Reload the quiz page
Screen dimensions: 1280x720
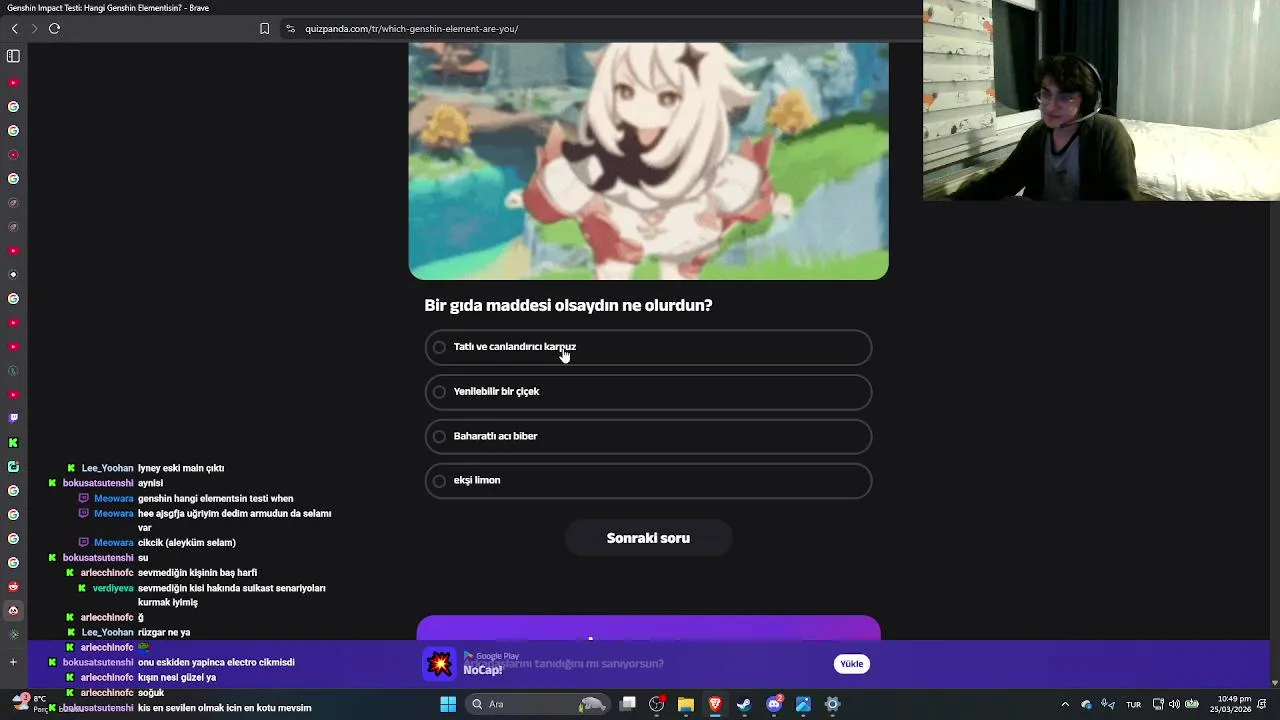(x=54, y=28)
